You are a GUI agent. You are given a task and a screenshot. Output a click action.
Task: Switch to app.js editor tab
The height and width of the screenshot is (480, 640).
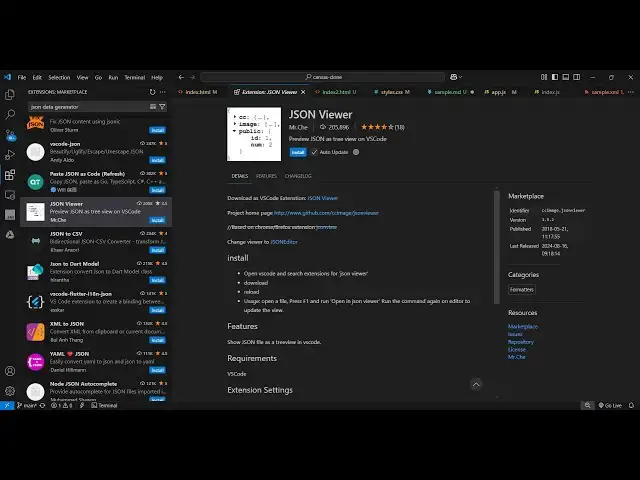(500, 92)
